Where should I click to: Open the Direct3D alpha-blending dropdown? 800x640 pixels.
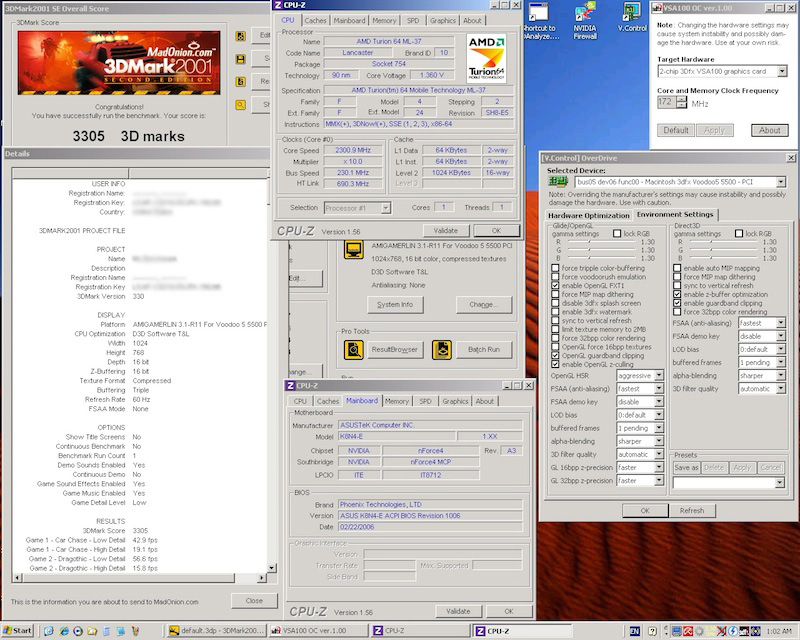781,375
